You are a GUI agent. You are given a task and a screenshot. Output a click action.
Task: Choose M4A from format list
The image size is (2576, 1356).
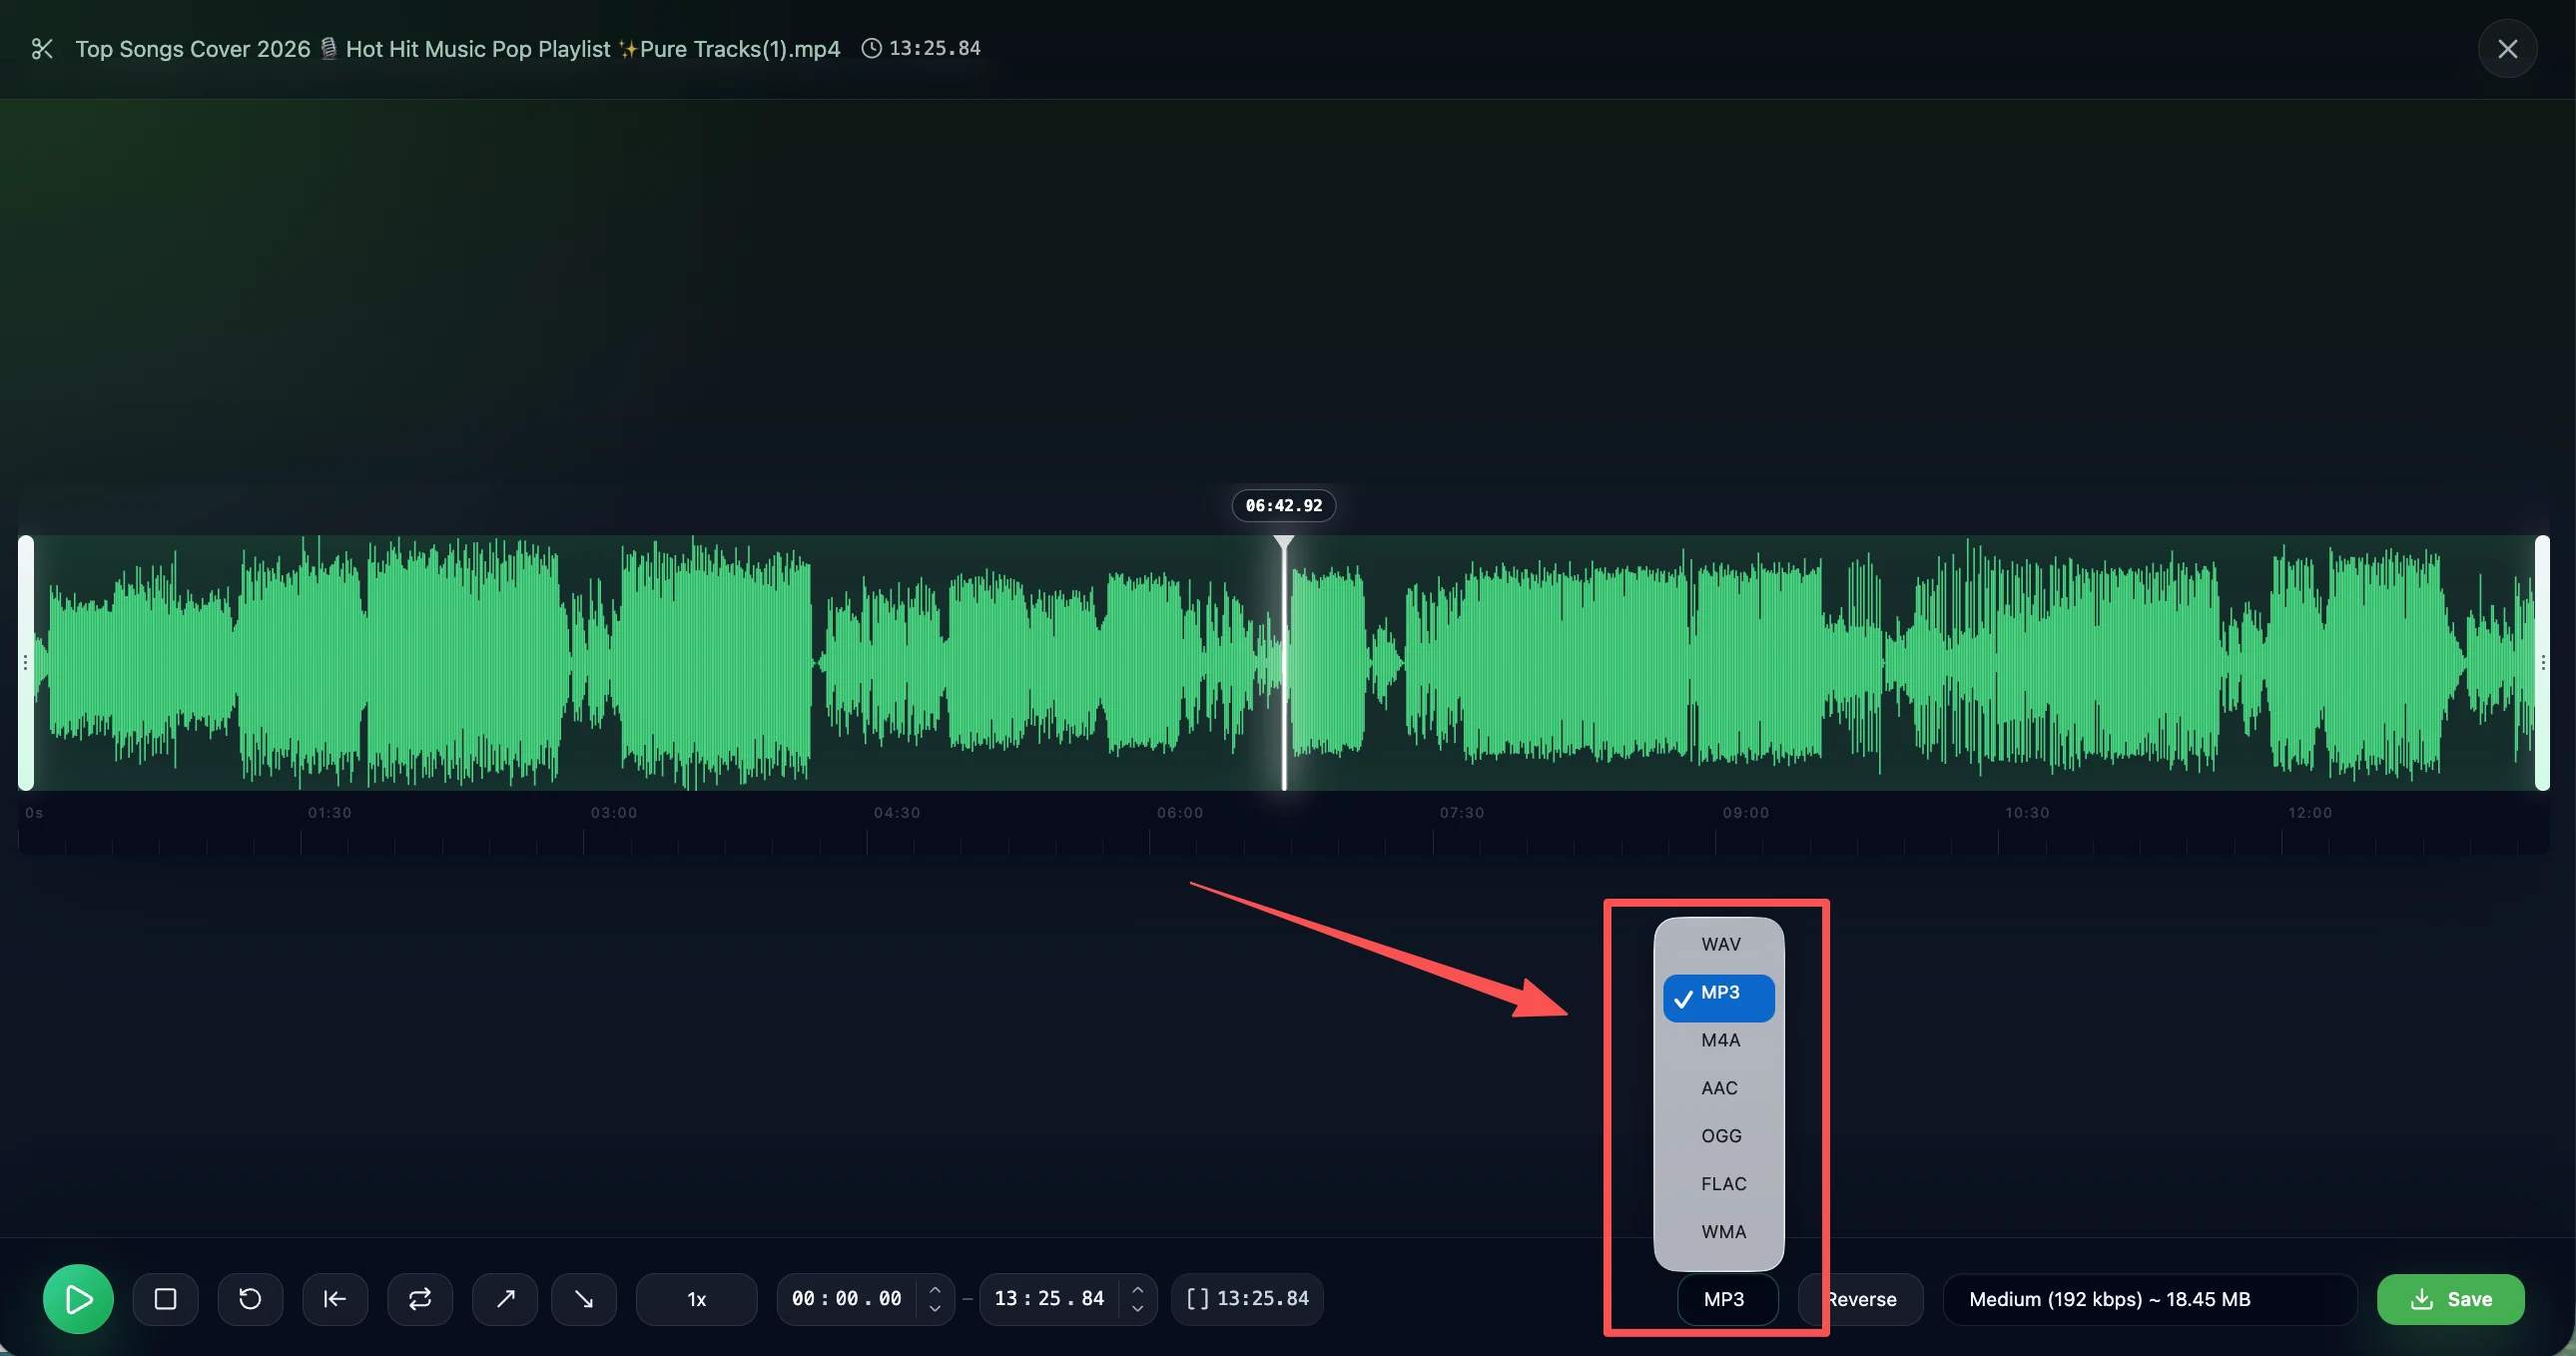tap(1719, 1040)
